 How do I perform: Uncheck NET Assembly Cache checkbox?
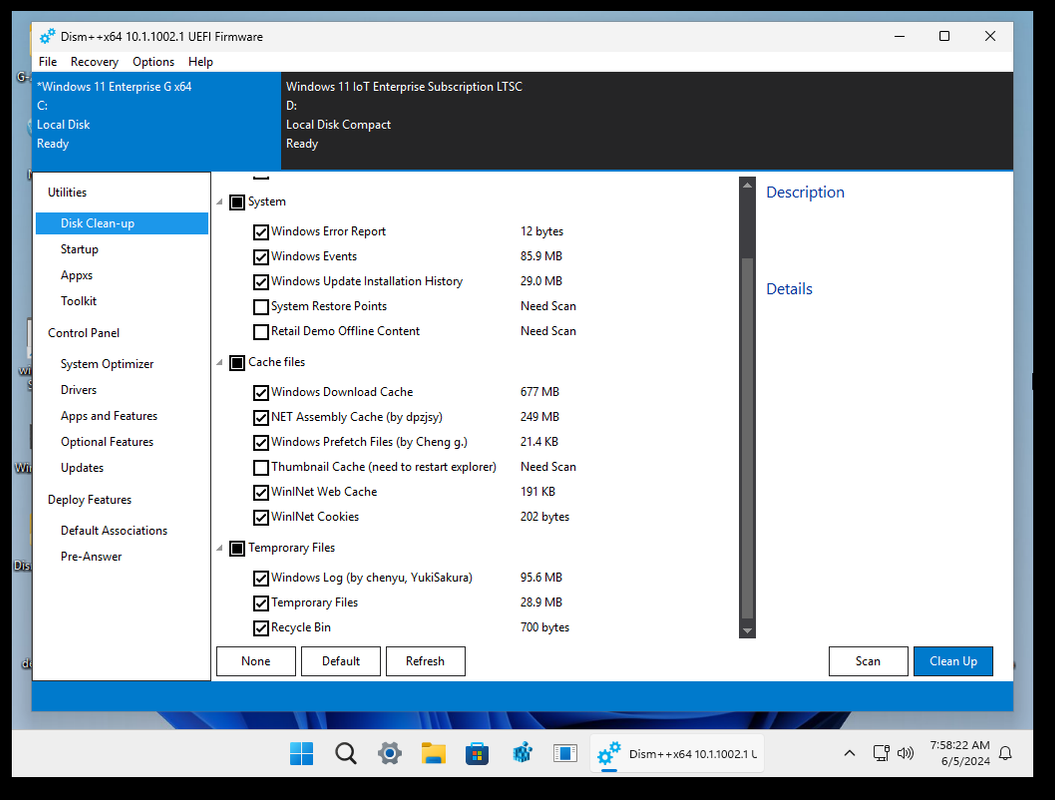[x=261, y=418]
